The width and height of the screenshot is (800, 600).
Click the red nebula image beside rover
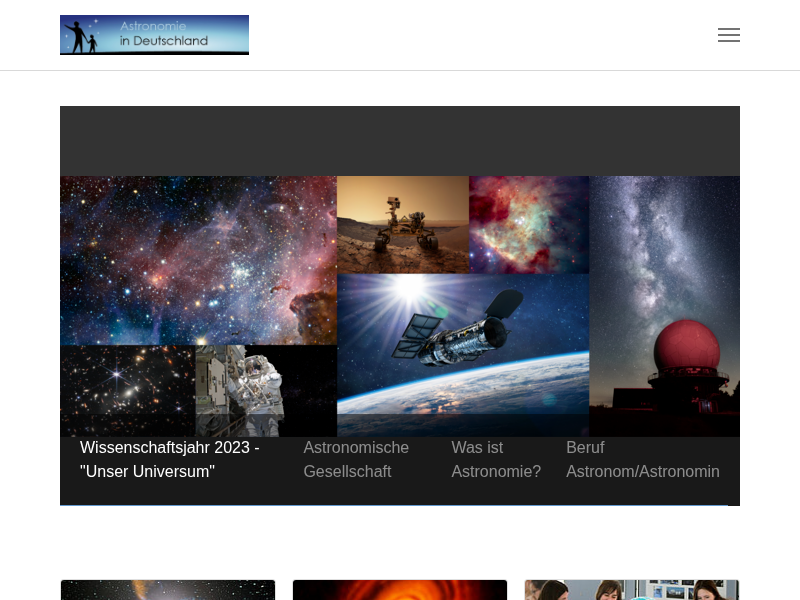[528, 224]
